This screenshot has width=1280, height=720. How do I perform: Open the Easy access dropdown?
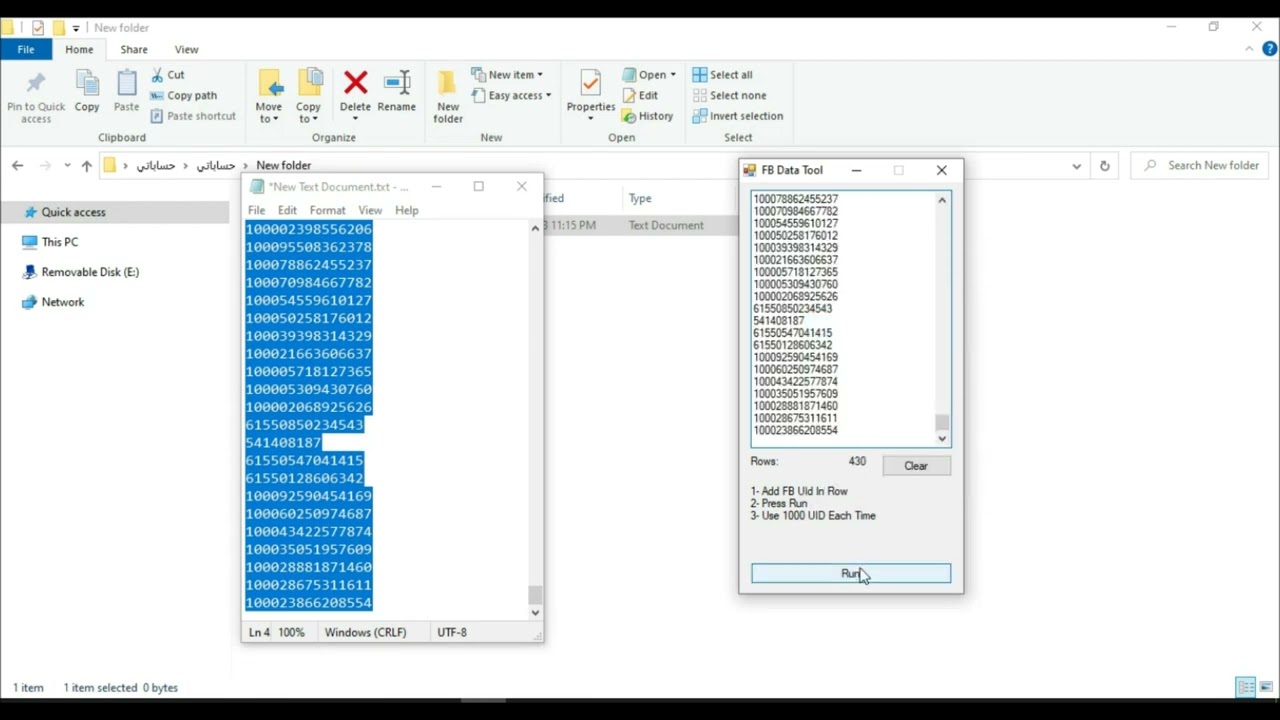[x=511, y=95]
